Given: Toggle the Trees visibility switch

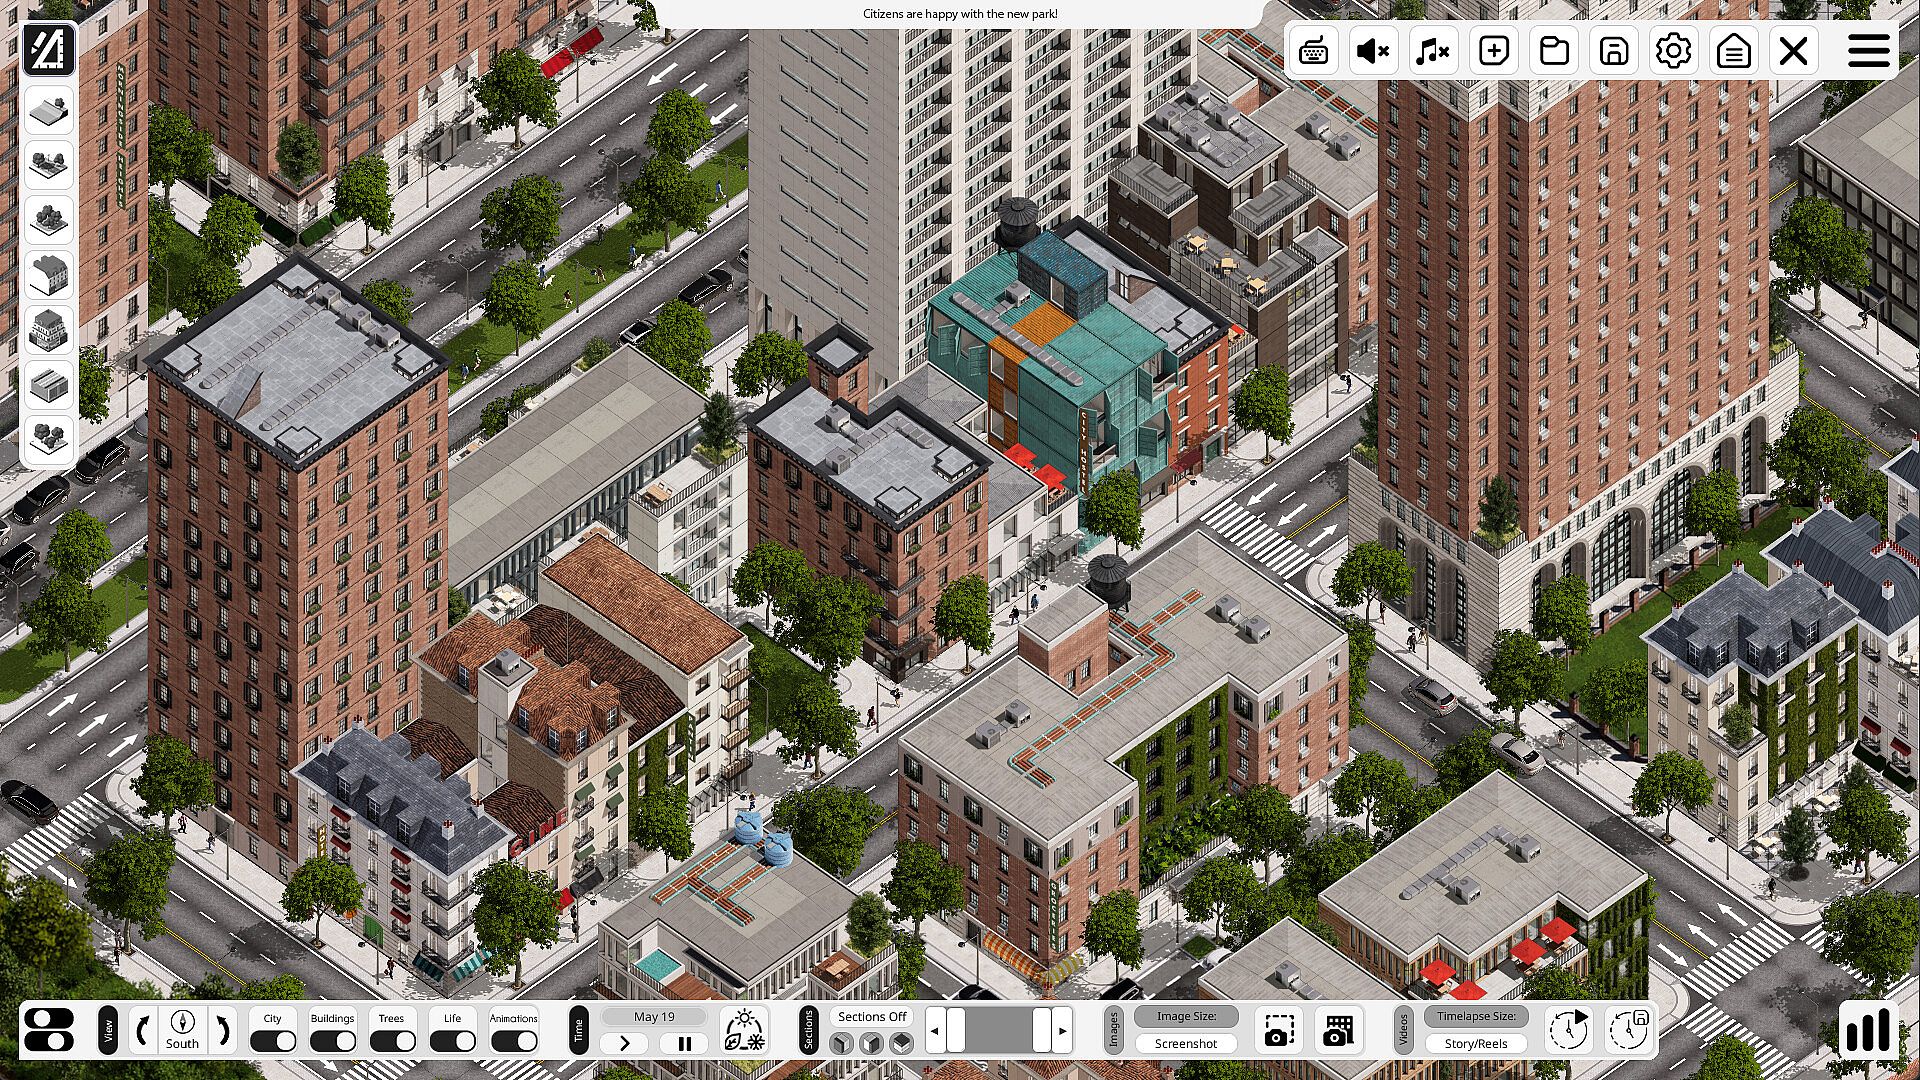Looking at the screenshot, I should 392,1041.
